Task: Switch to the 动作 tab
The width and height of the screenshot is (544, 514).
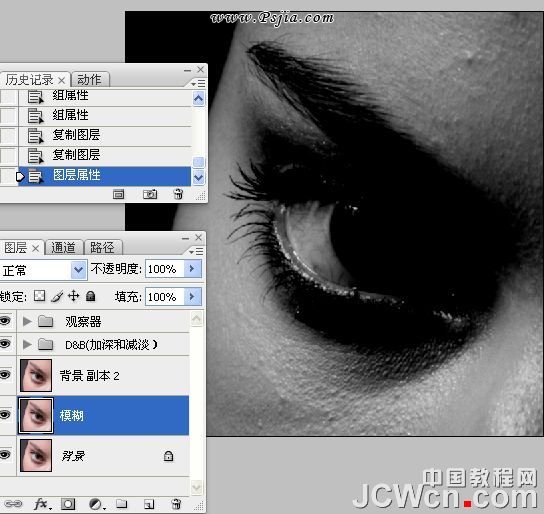Action: [90, 79]
